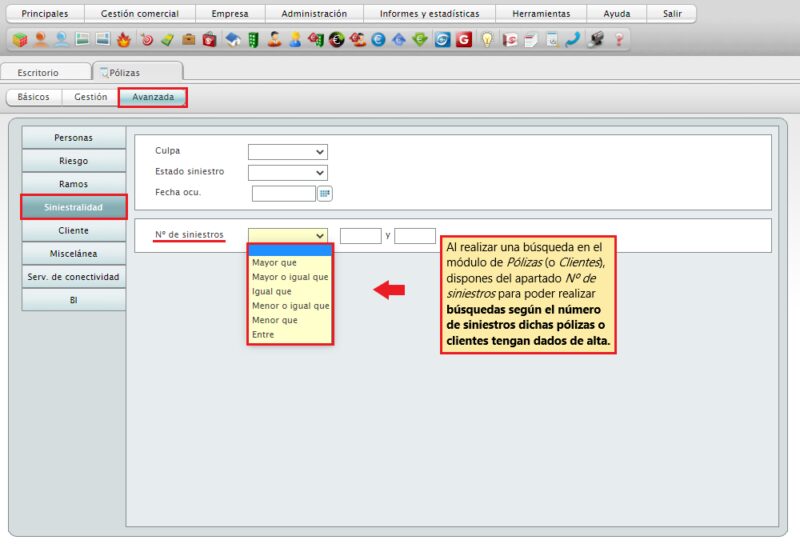Select 'Entre' in the open dropdown list
This screenshot has width=800, height=560.
click(x=263, y=335)
